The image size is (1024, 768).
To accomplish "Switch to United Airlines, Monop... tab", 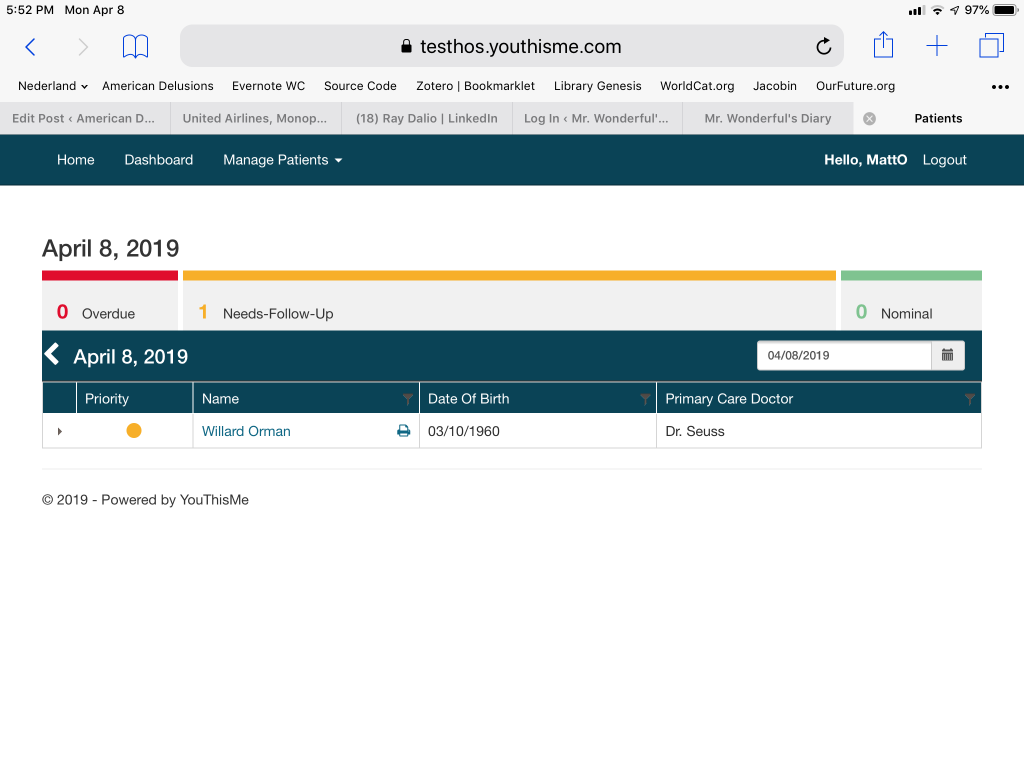I will 255,119.
